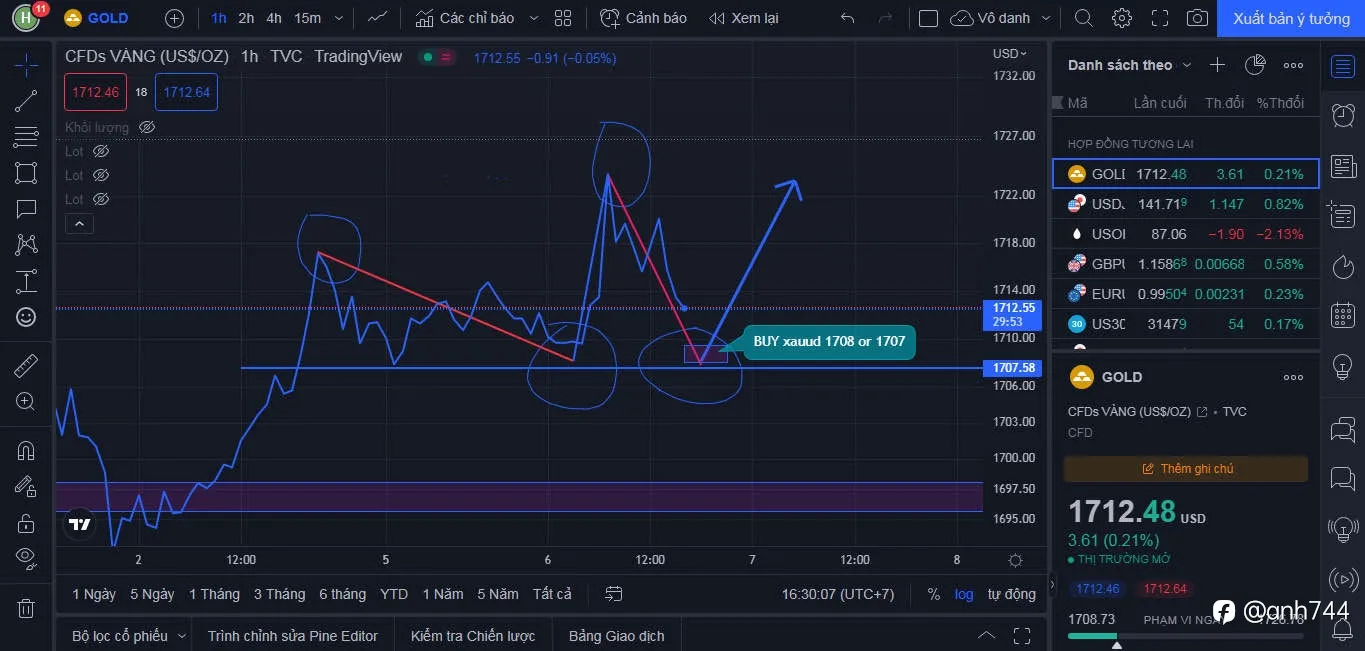Open the emoji icons tool

tap(26, 317)
